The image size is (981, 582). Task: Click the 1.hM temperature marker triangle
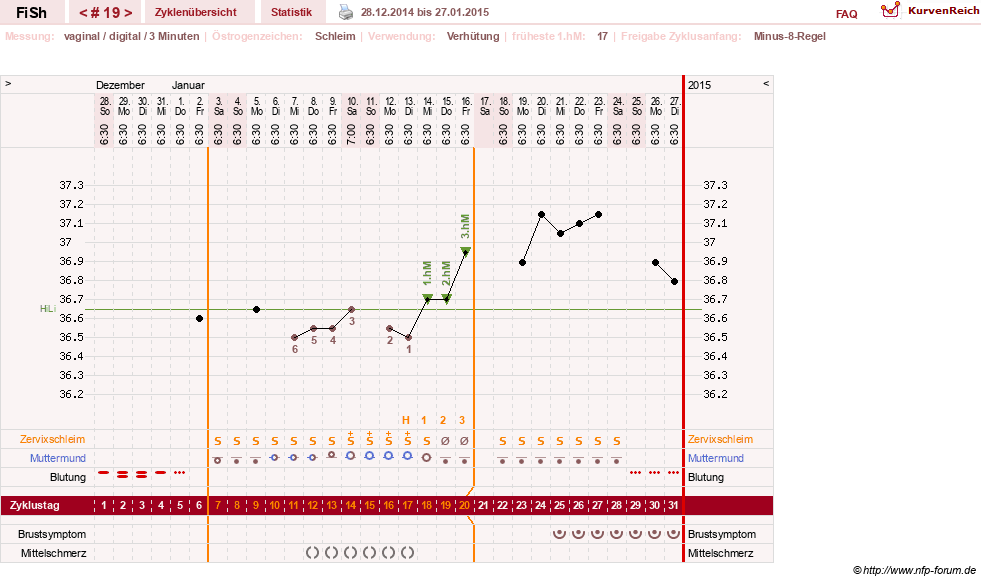[427, 298]
